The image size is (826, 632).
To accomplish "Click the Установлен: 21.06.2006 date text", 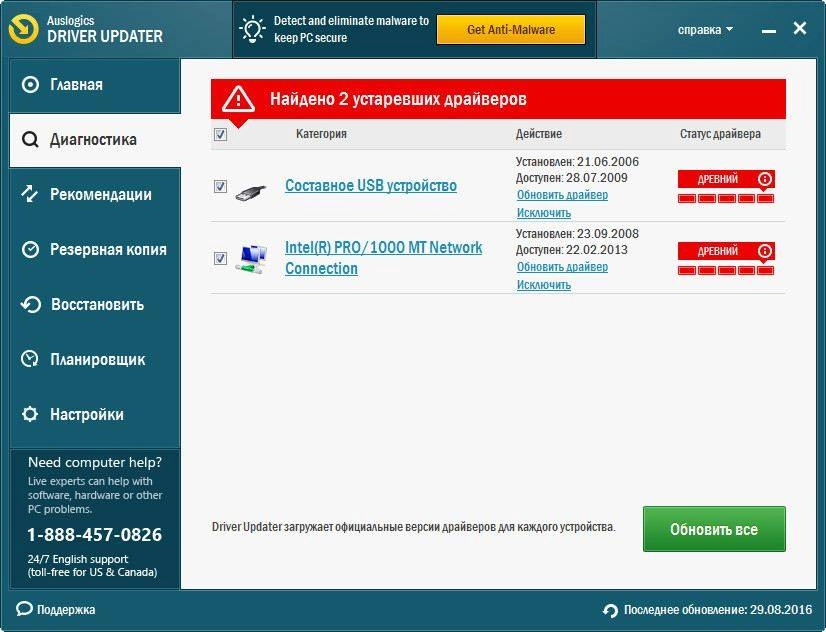I will (577, 162).
